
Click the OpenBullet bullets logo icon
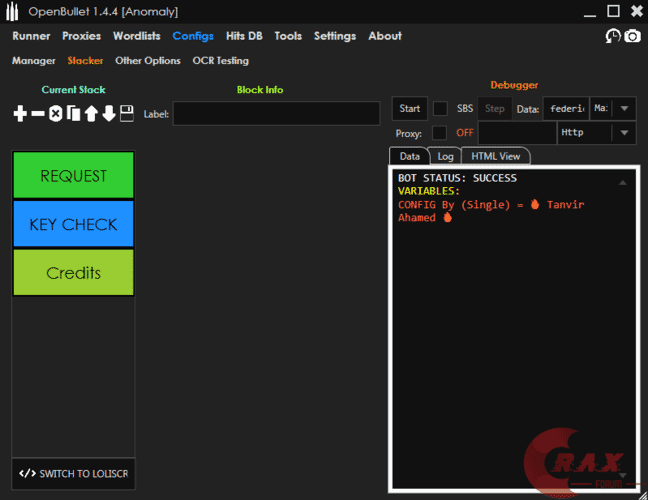12,12
